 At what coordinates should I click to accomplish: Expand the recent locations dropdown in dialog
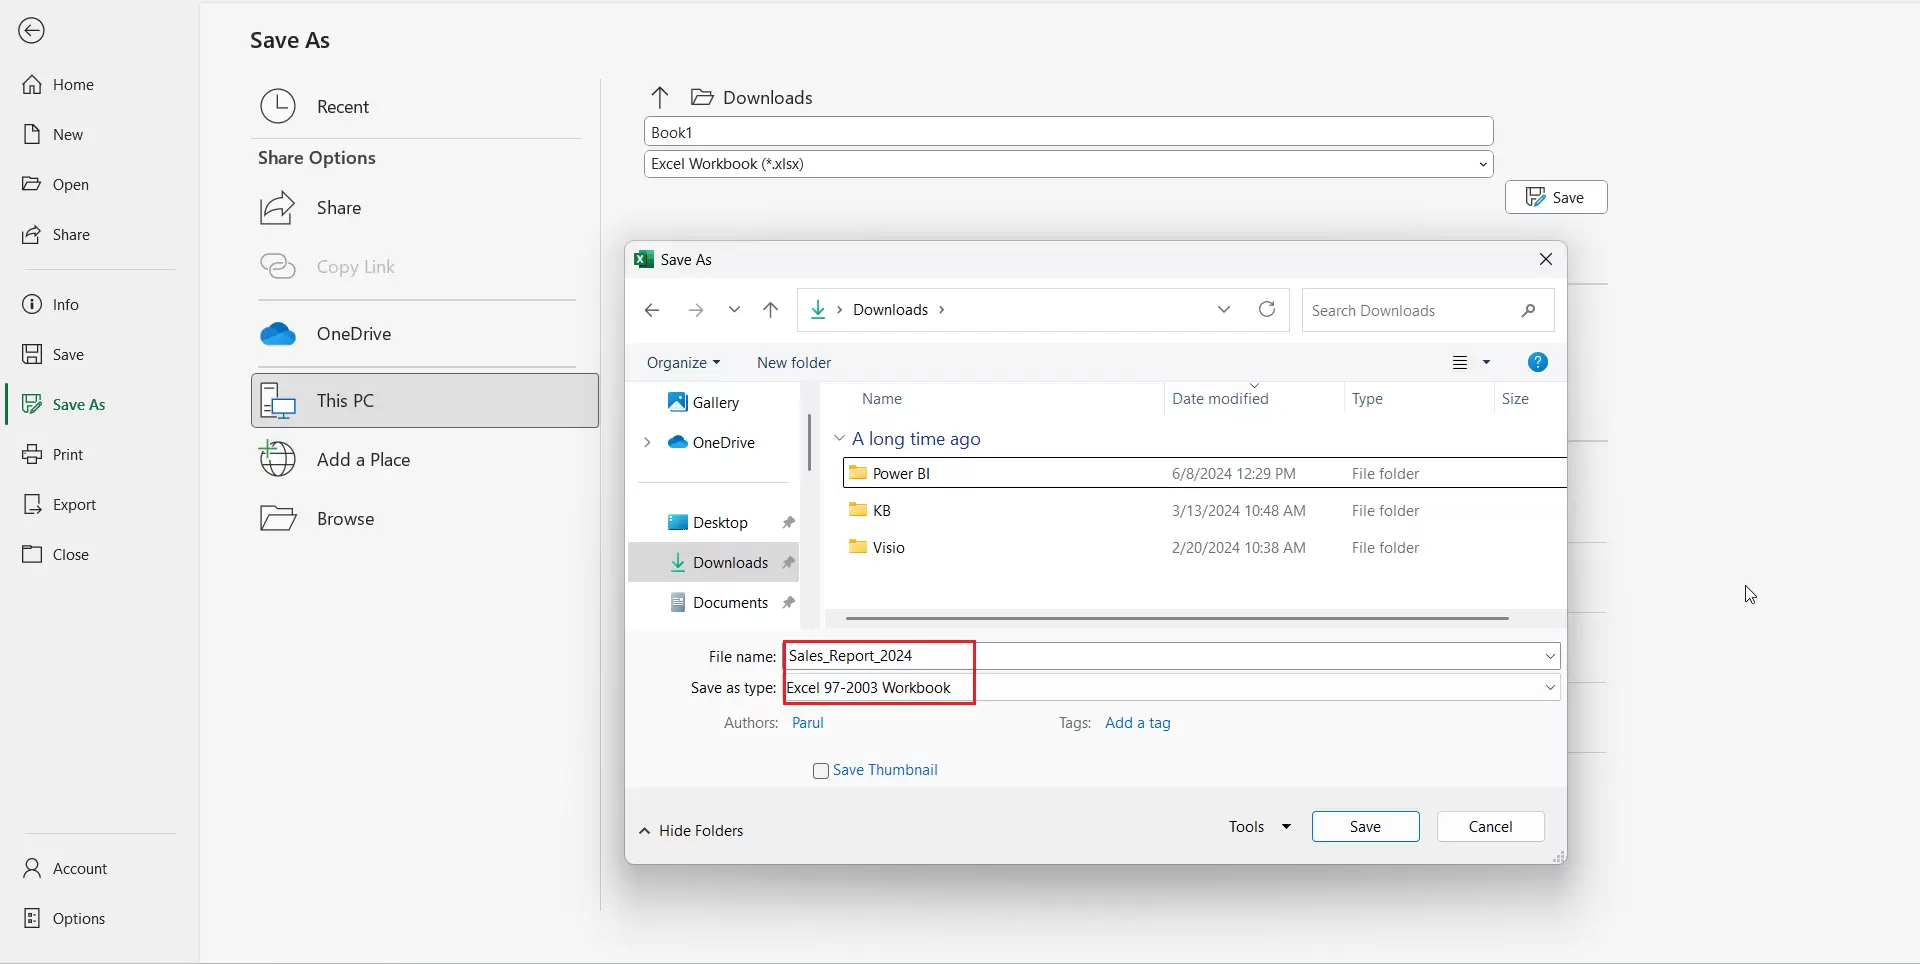[x=1224, y=309]
